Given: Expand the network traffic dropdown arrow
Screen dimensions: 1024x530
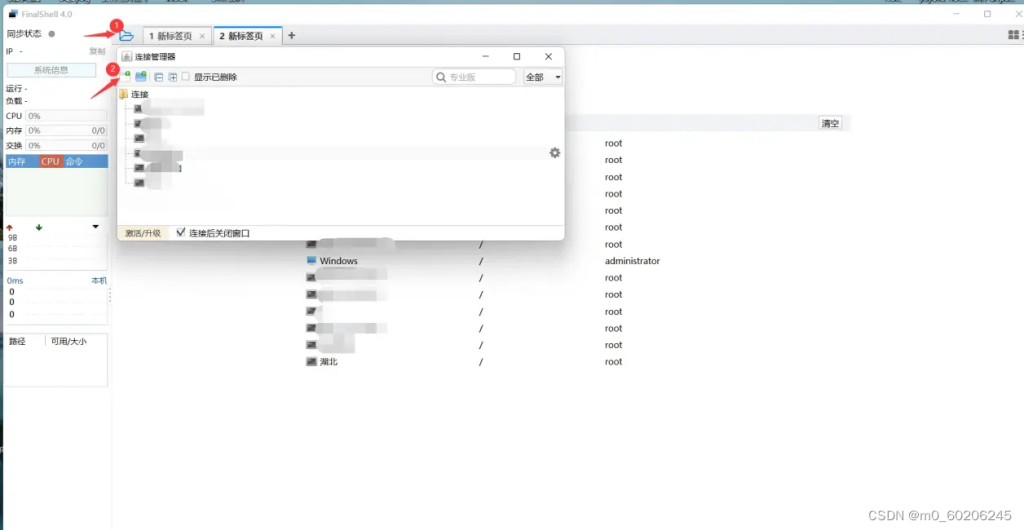Looking at the screenshot, I should [x=96, y=227].
